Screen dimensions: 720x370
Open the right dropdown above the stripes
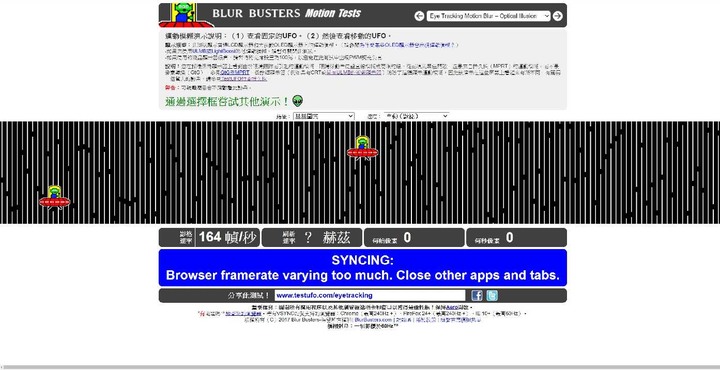pyautogui.click(x=416, y=117)
